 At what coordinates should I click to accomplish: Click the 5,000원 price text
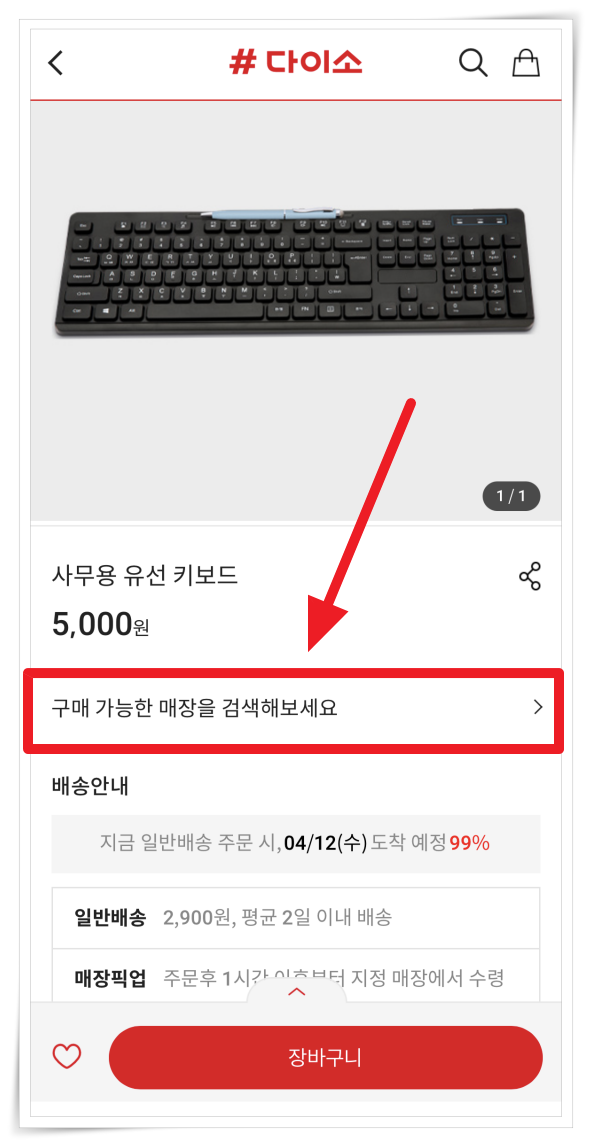point(100,623)
